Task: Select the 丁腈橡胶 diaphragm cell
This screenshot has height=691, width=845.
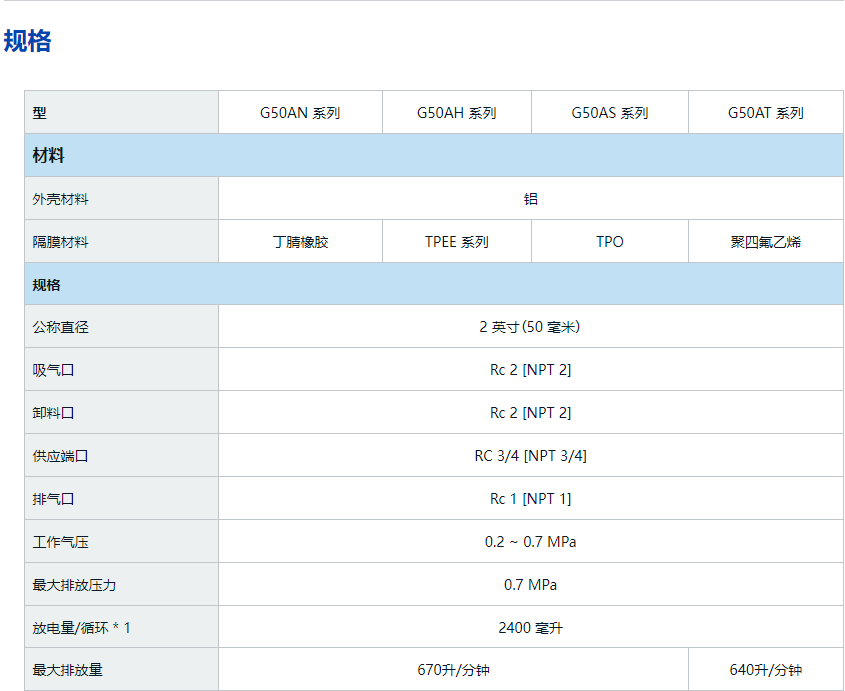Action: [x=300, y=242]
